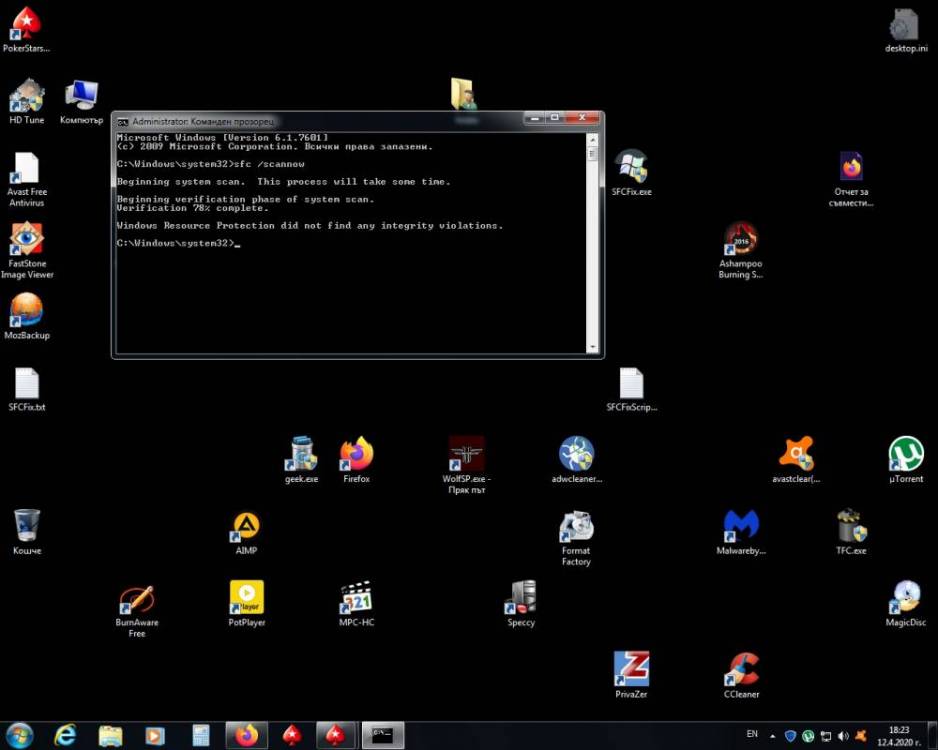Open command prompt system menu icon
The height and width of the screenshot is (750, 938).
[123, 122]
